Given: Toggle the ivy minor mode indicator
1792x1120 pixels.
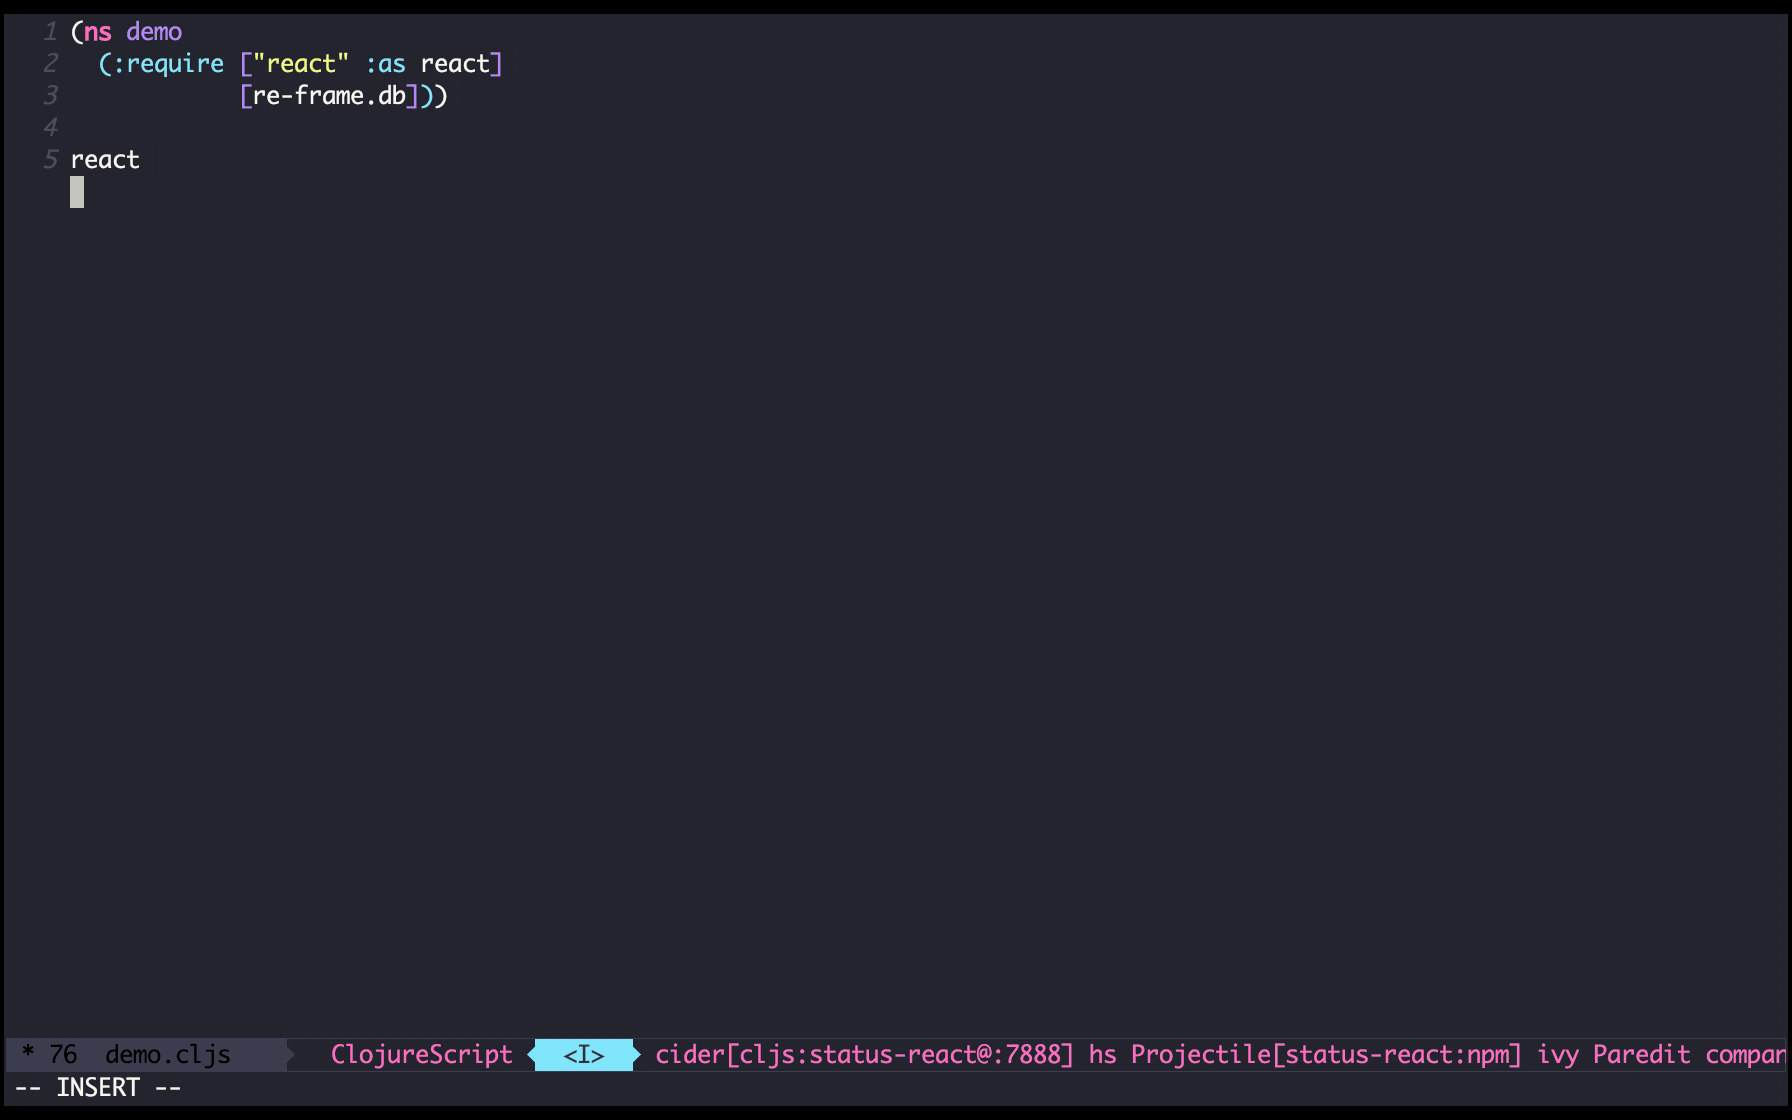Looking at the screenshot, I should [1557, 1055].
